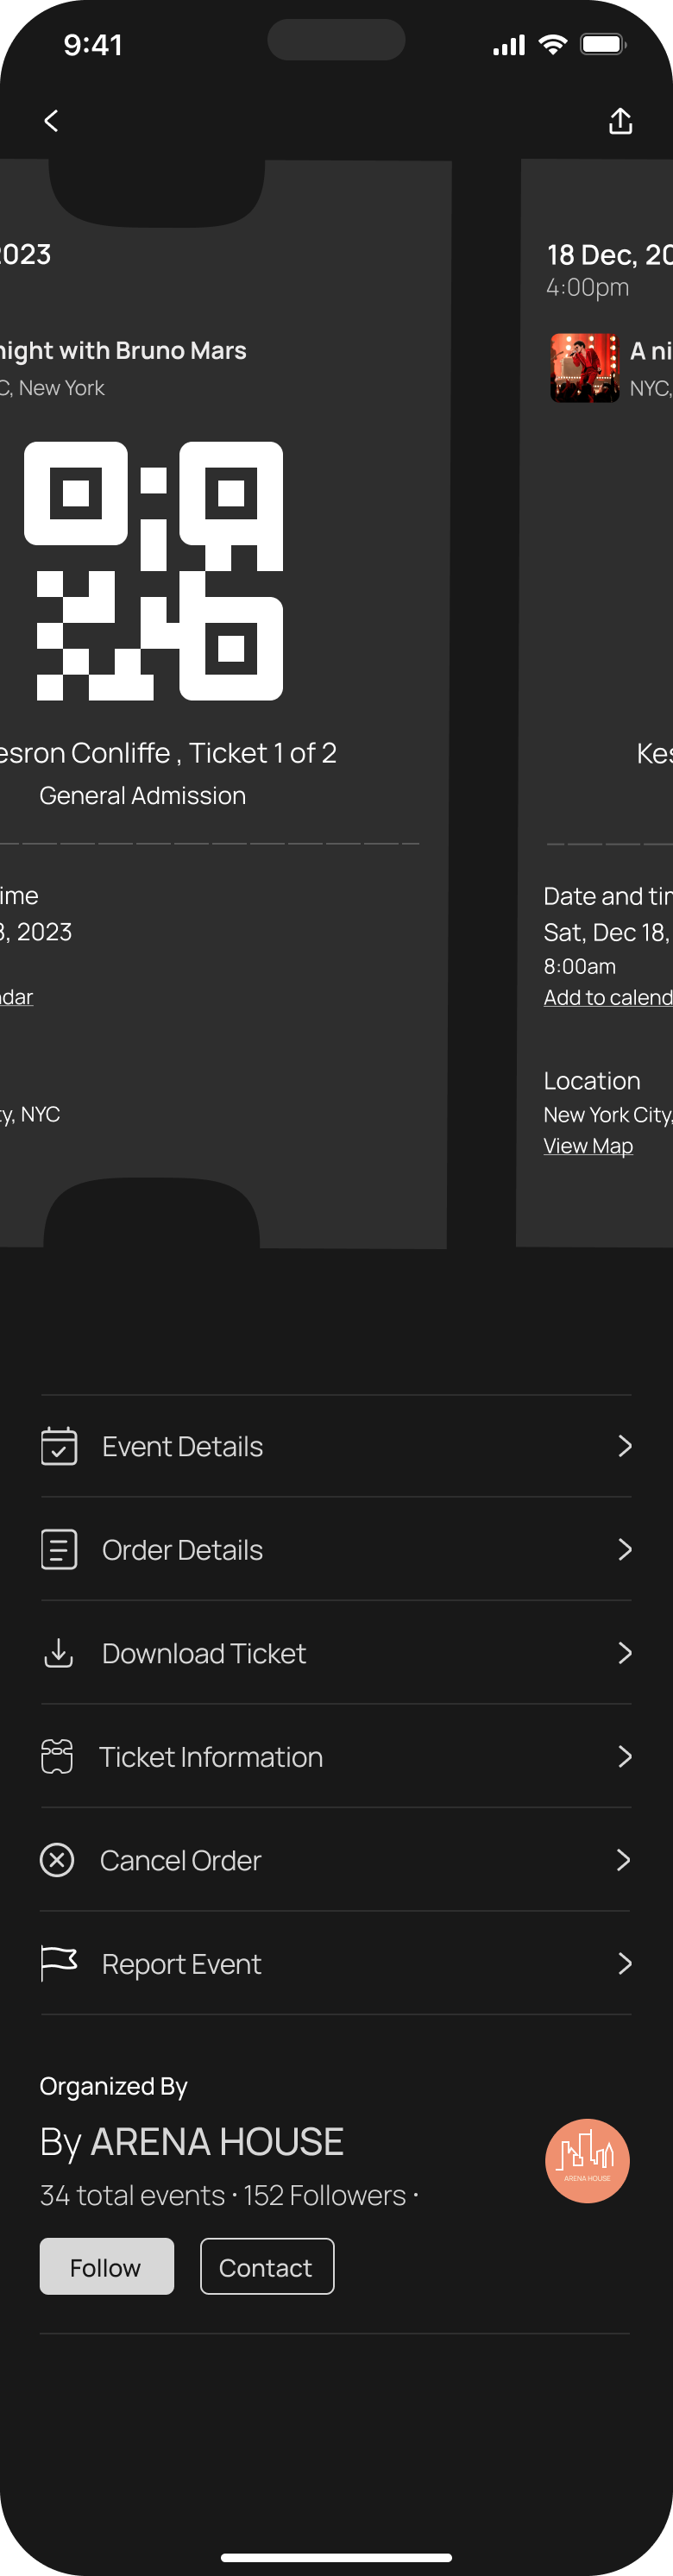Open the Report Event row
673x2576 pixels.
336,1964
